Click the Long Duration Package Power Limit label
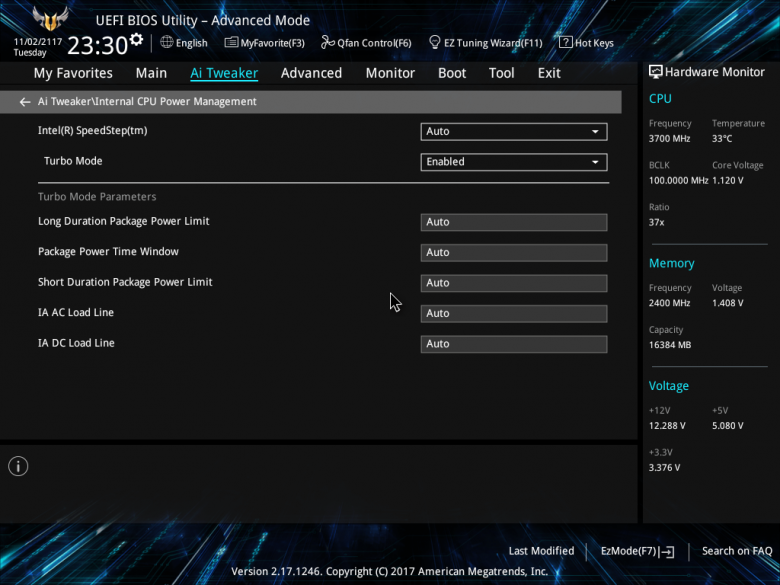Screen dimensions: 780x585 (123, 221)
